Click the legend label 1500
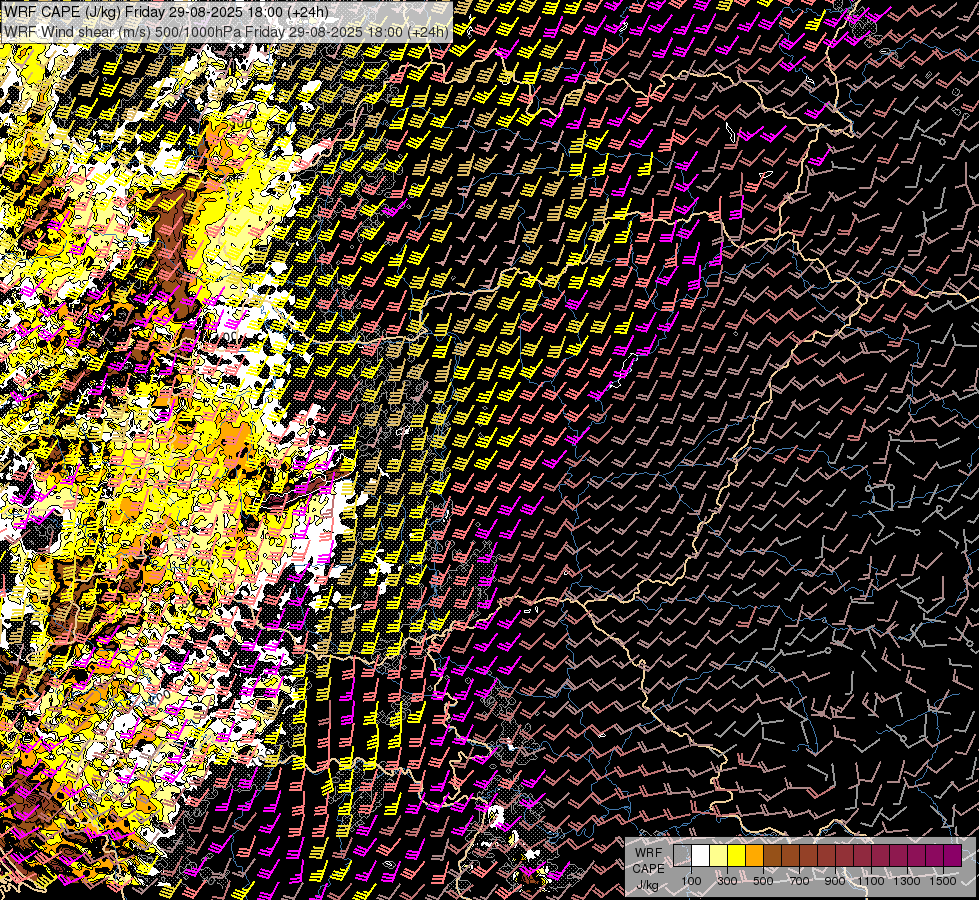This screenshot has width=979, height=900. (x=943, y=881)
